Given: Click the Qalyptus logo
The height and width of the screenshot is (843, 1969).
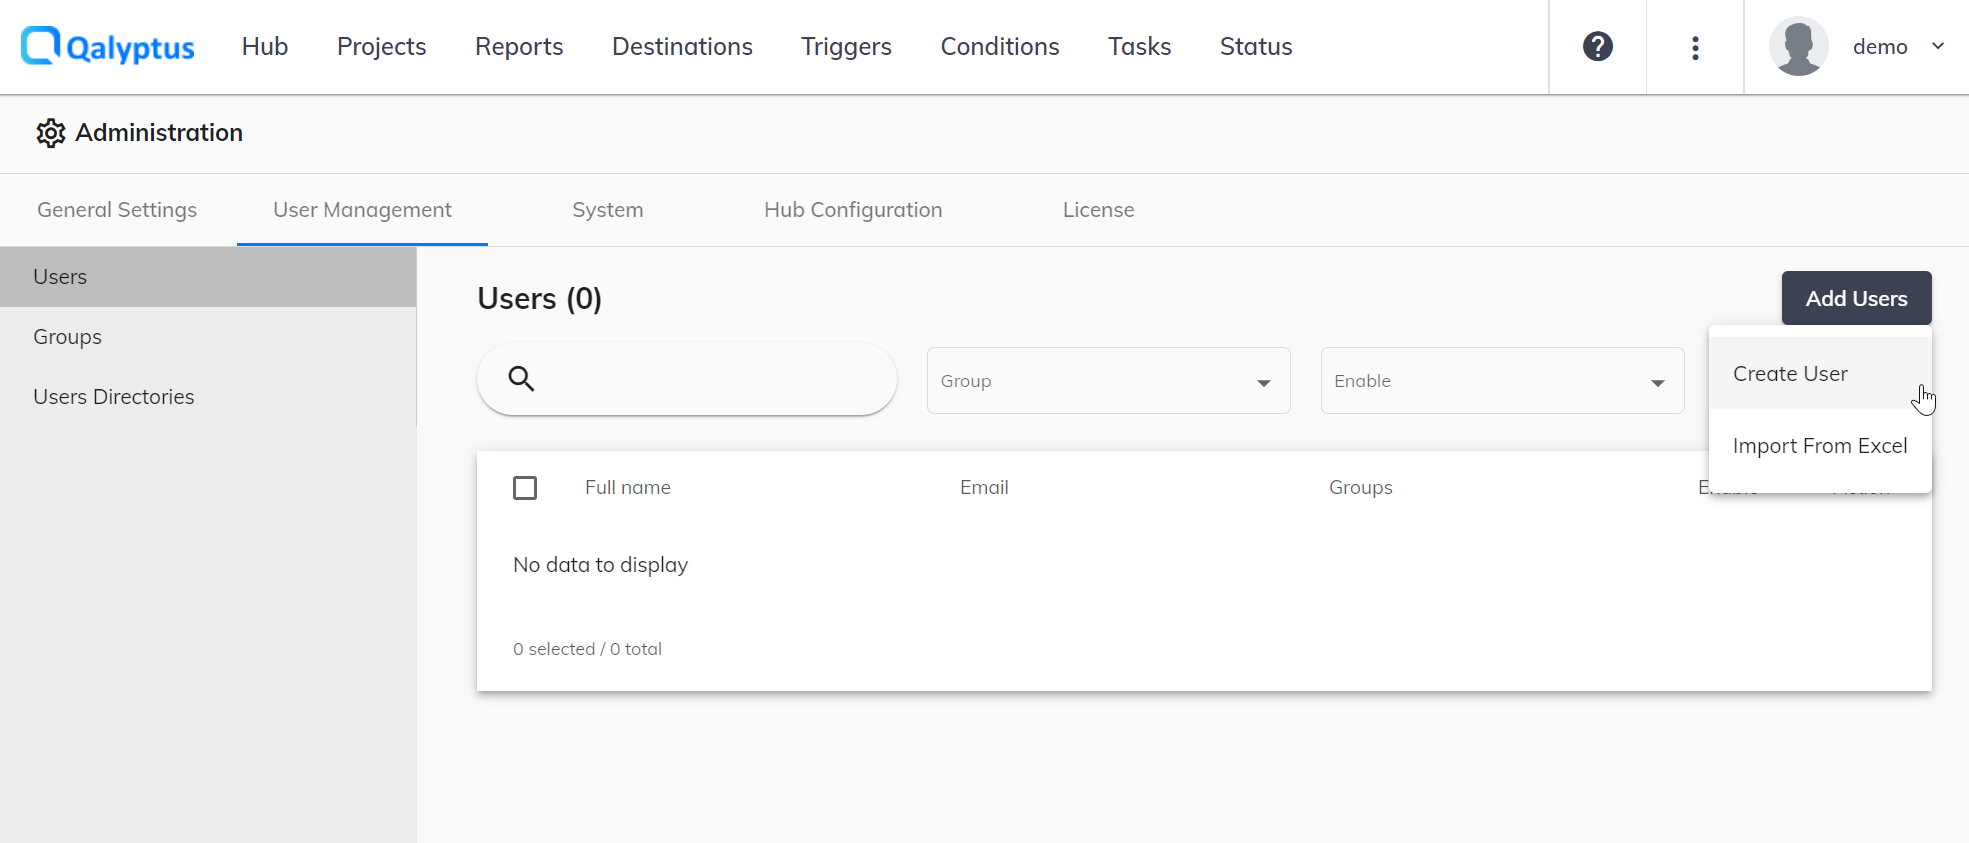Looking at the screenshot, I should click(108, 47).
